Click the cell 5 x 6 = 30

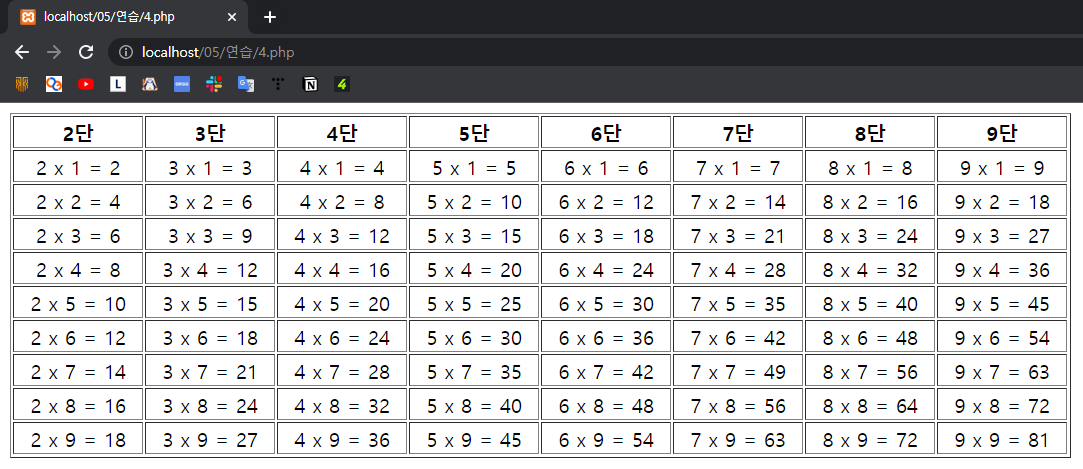474,338
